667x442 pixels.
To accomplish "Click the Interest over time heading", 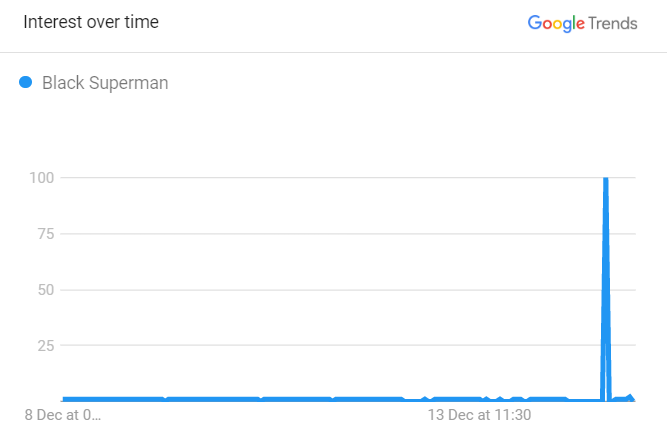I will [x=91, y=22].
